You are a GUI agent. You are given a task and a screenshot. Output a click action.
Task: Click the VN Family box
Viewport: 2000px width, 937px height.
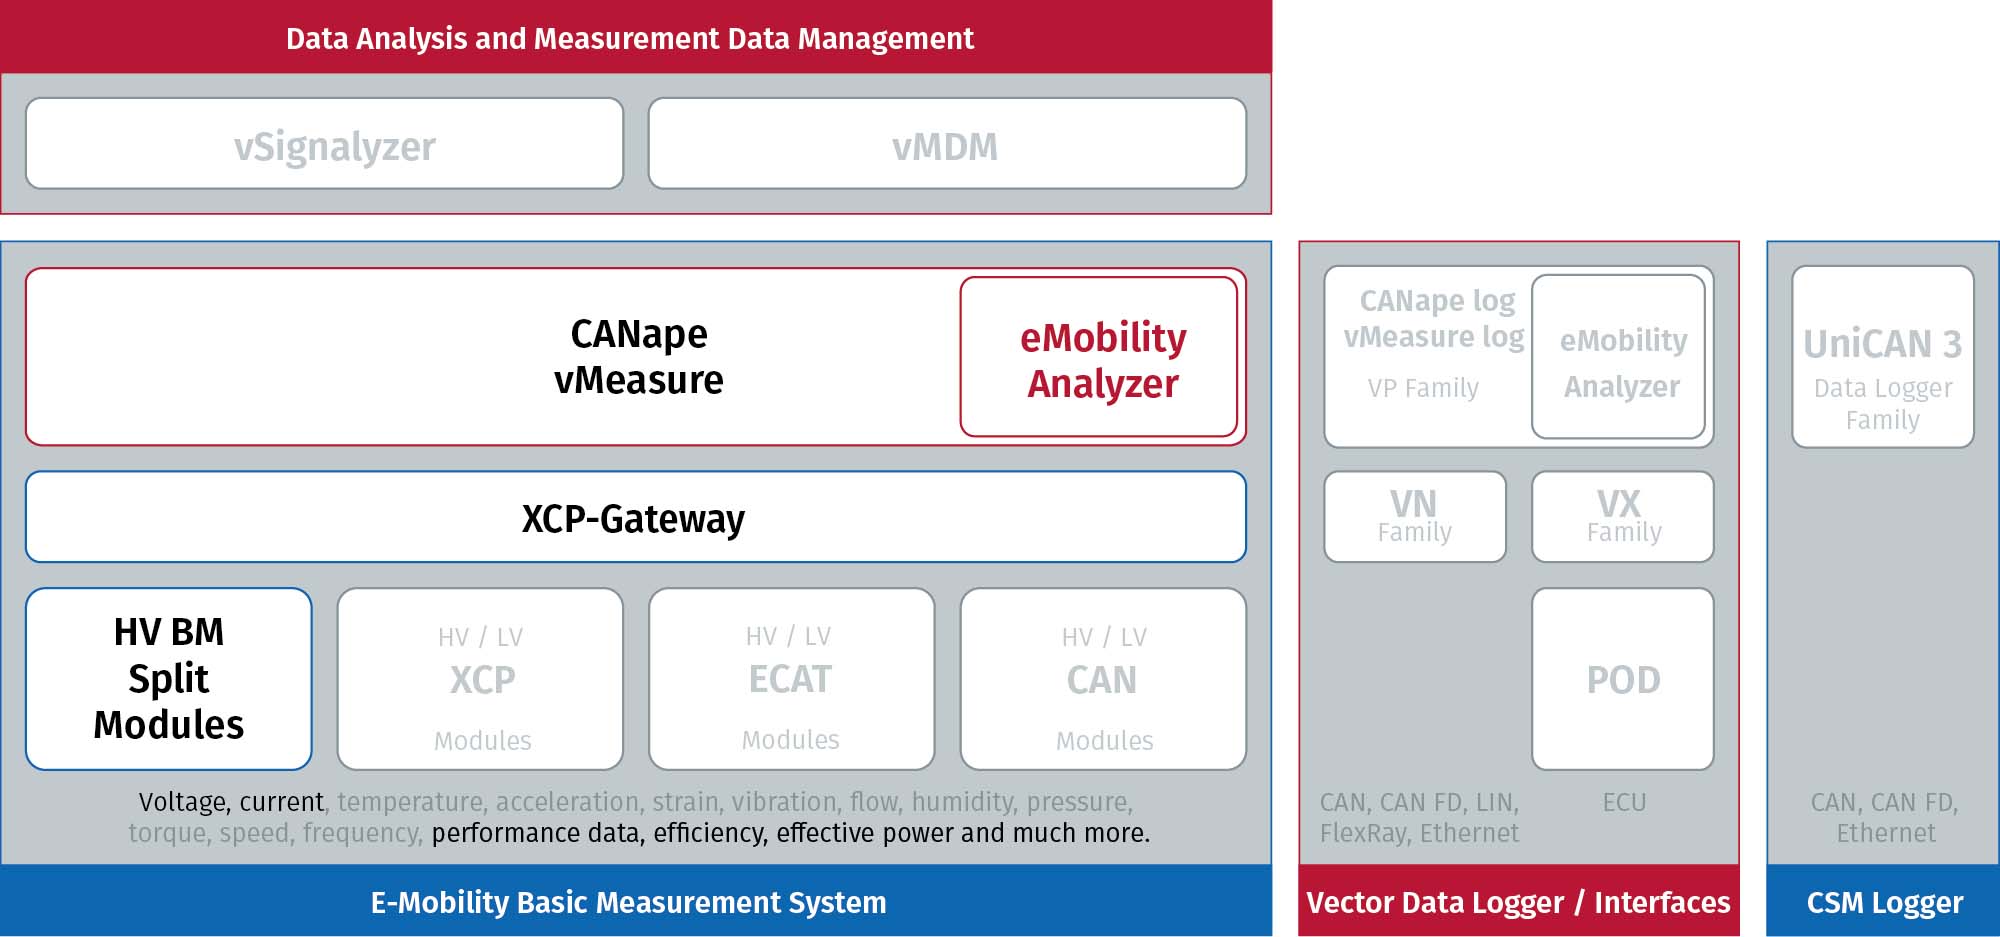1415,517
